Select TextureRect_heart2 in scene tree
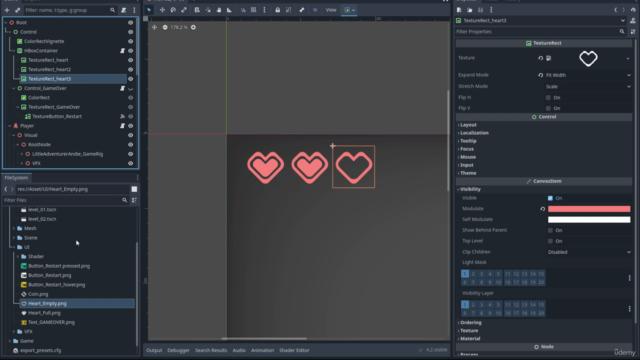Screen dimensions: 640x360 coord(49,69)
